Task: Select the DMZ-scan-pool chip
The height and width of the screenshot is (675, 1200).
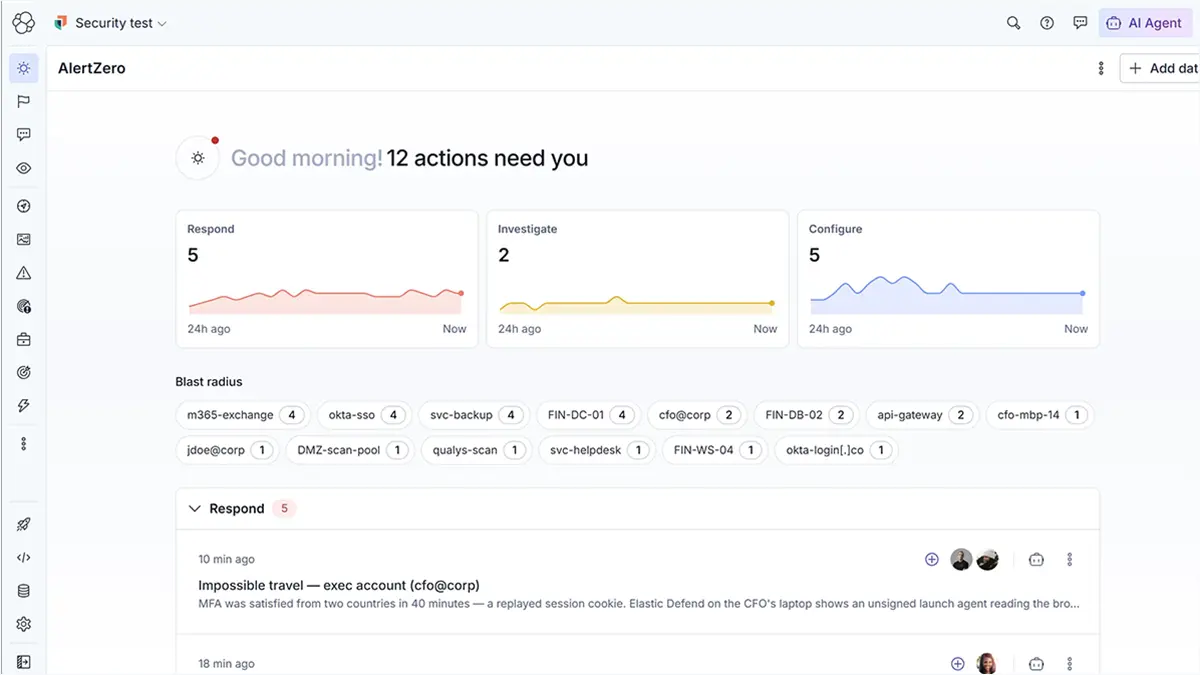Action: coord(349,450)
